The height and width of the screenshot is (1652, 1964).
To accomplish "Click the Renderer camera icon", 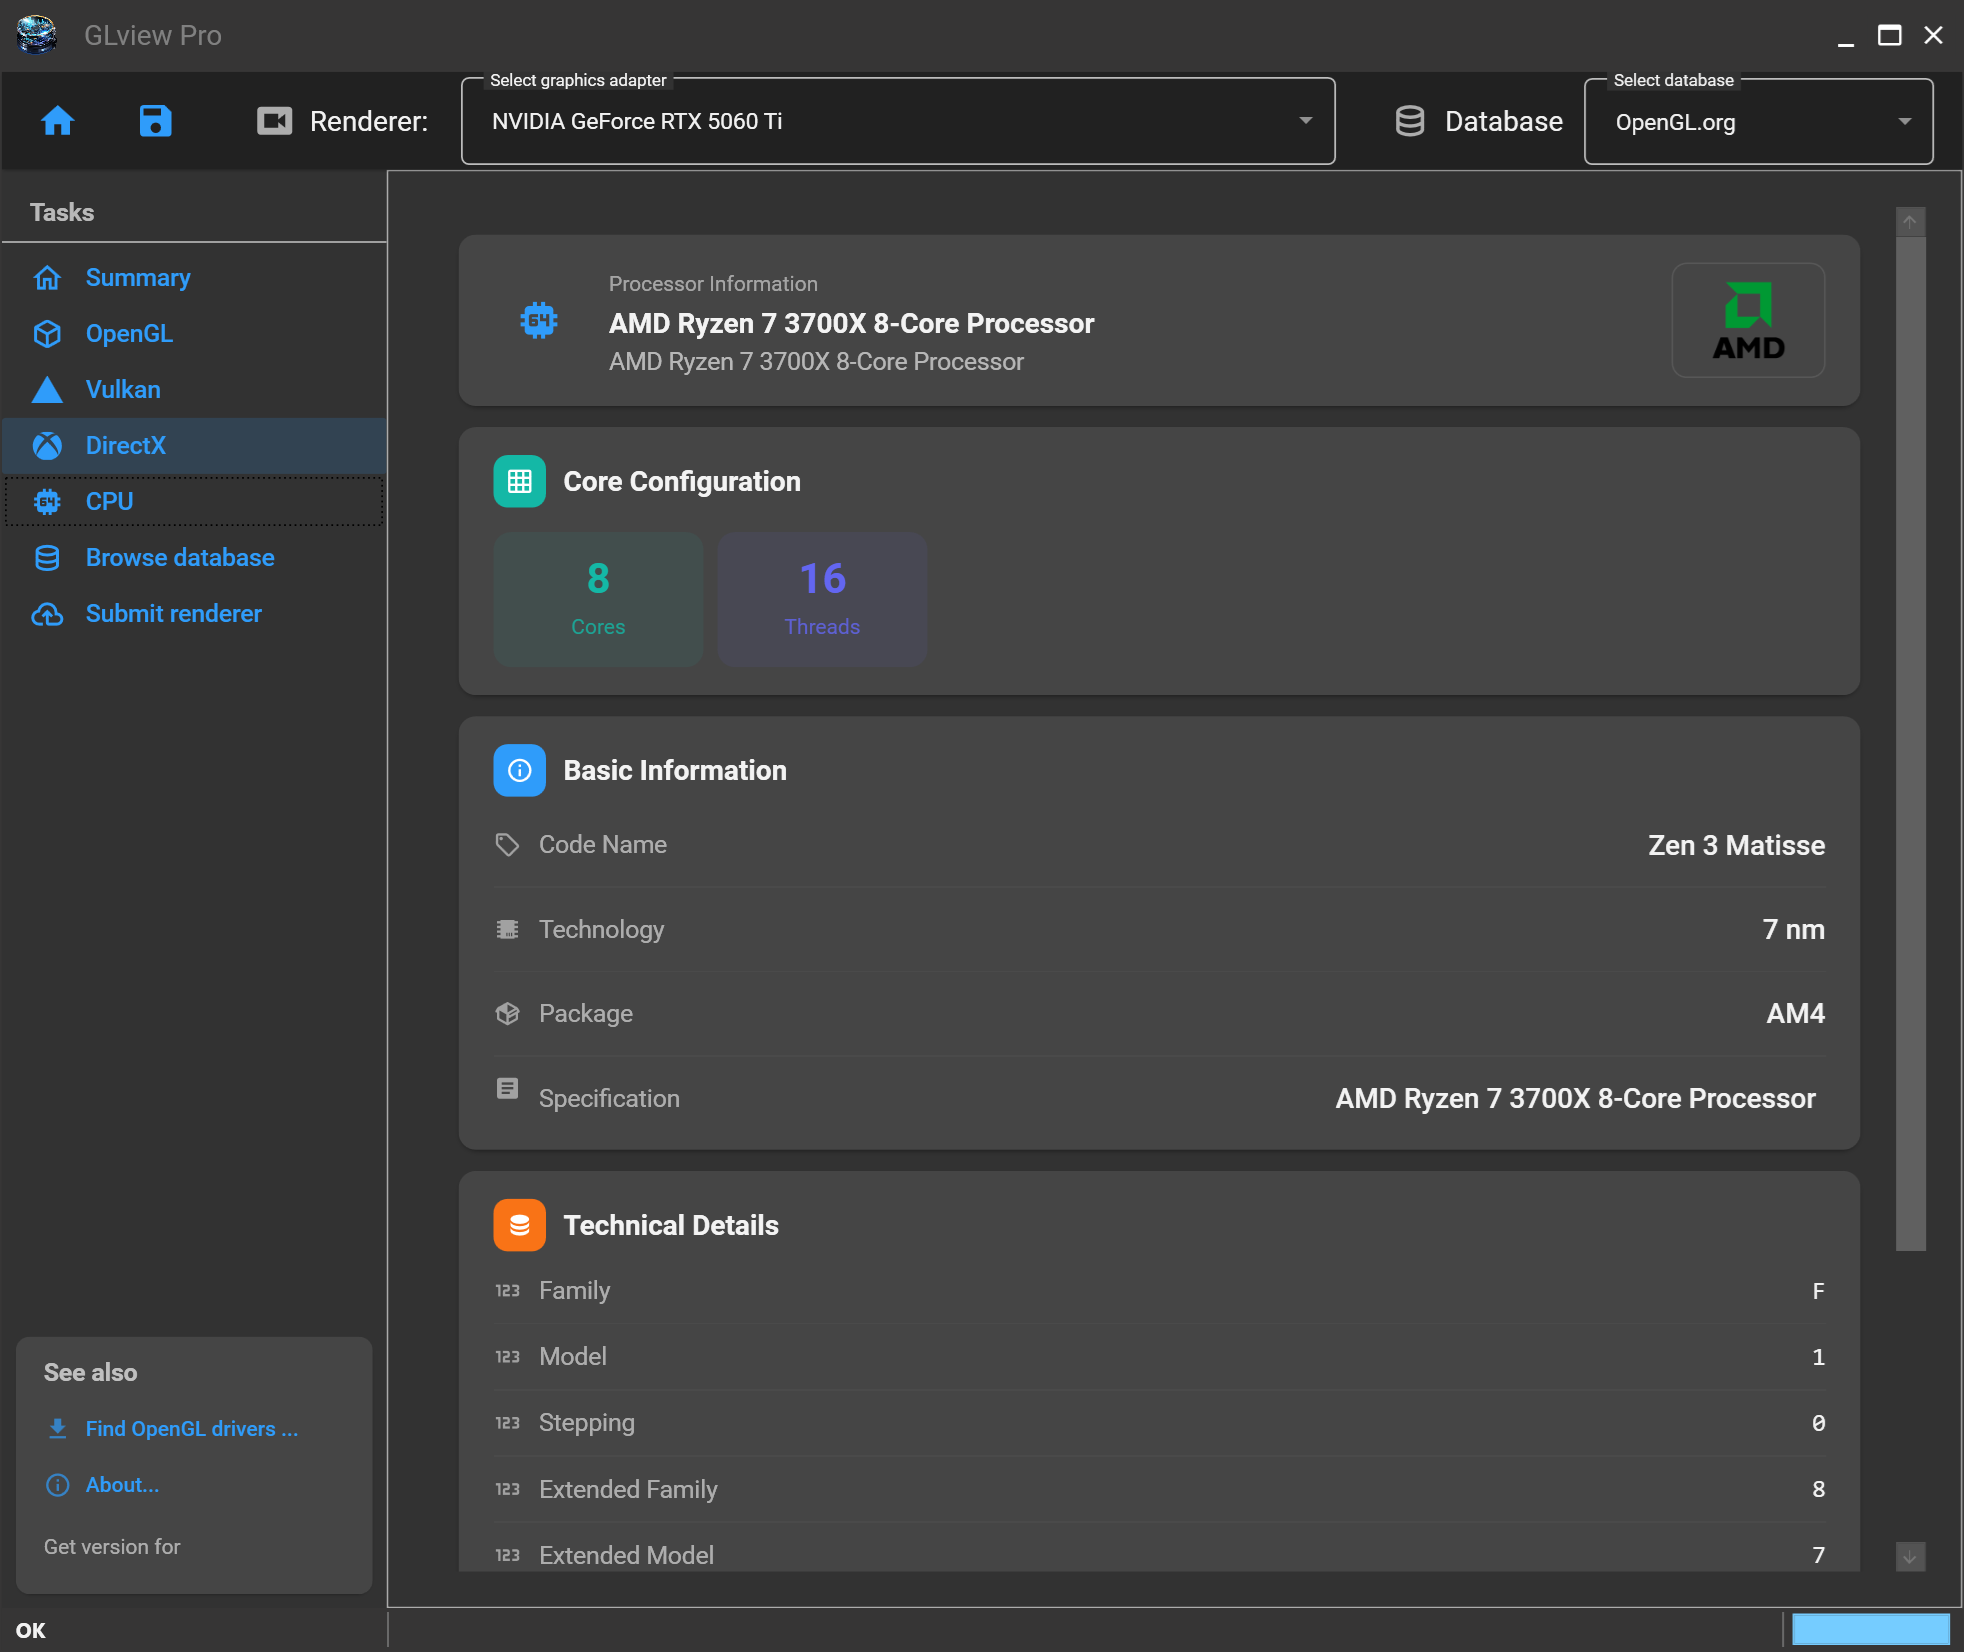I will click(x=274, y=121).
